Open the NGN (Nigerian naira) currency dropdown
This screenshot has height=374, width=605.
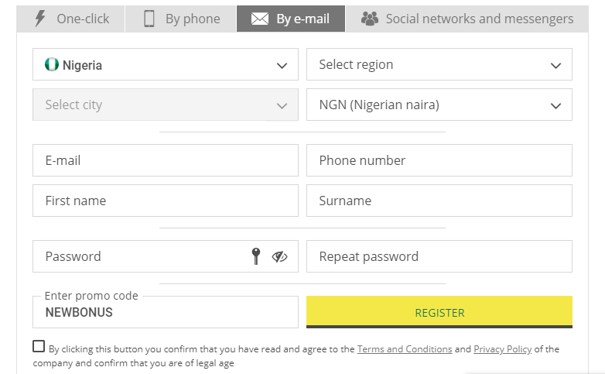click(x=439, y=105)
